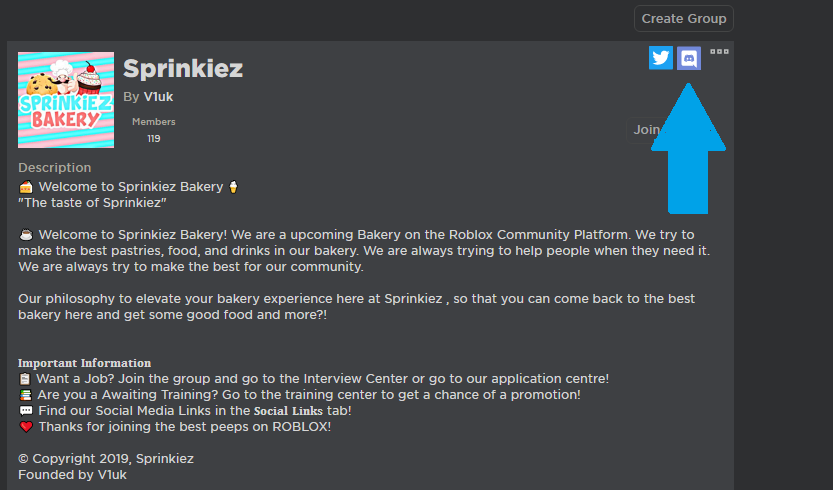833x490 pixels.
Task: Click the 119 members count
Action: pos(153,139)
